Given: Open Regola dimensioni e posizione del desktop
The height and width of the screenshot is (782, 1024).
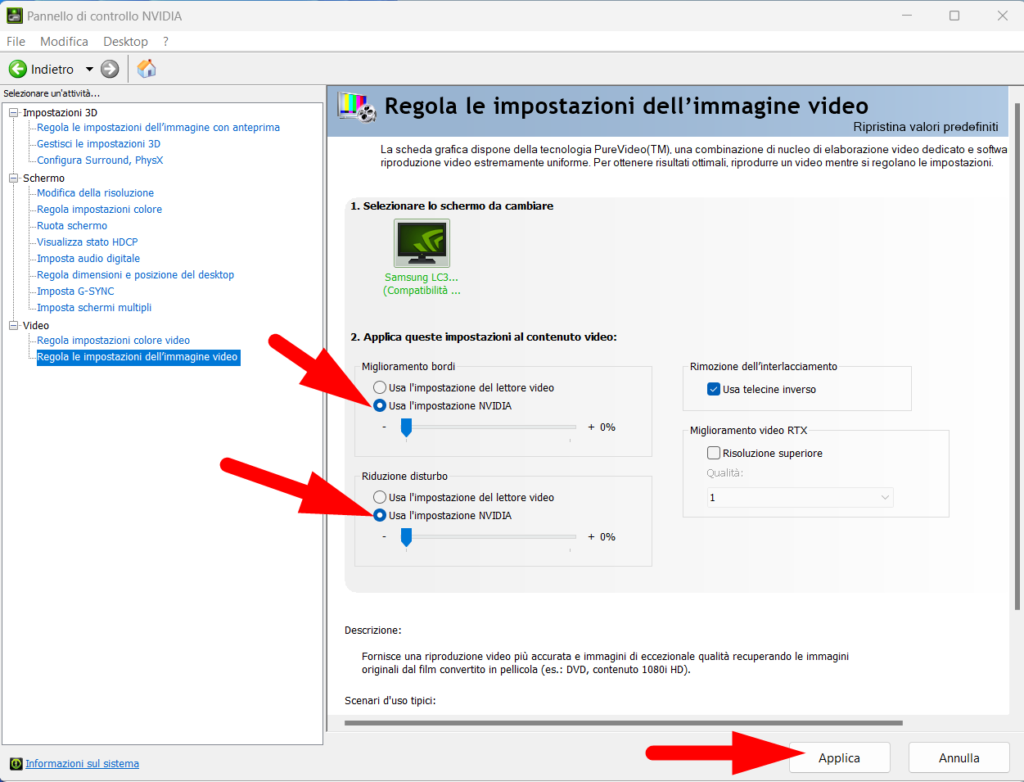Looking at the screenshot, I should click(x=135, y=274).
